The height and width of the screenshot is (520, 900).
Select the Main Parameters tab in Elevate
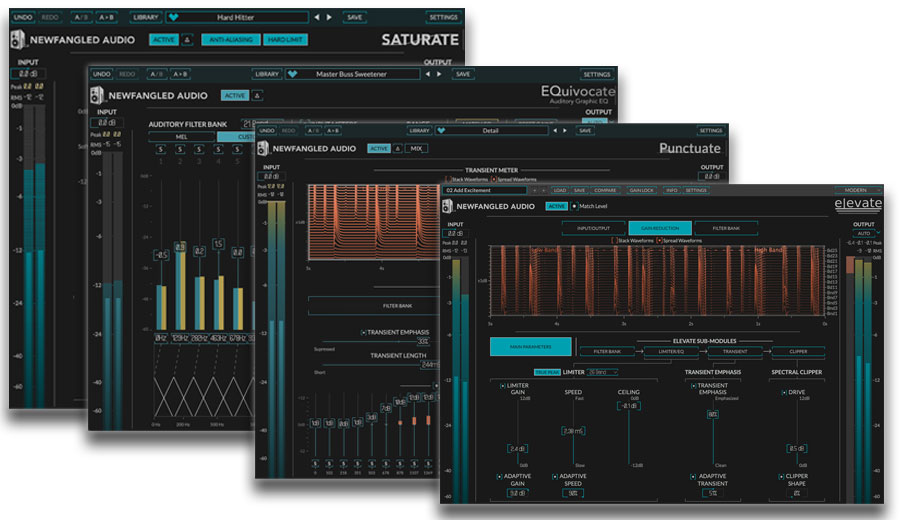[x=530, y=347]
